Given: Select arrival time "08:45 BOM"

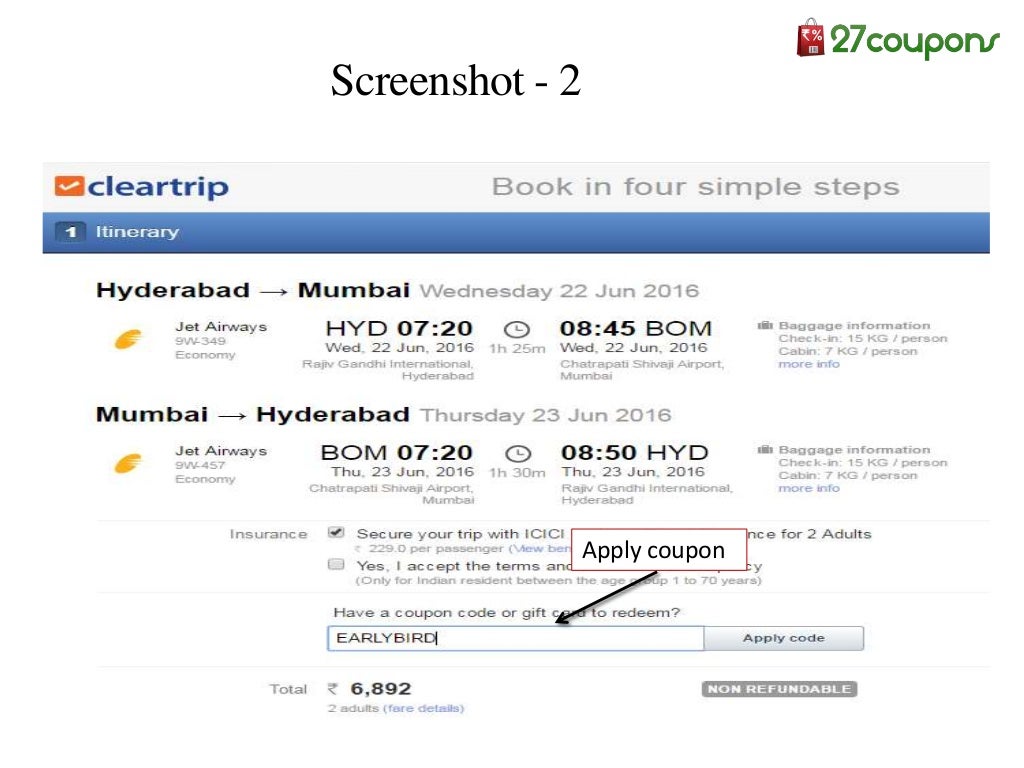Looking at the screenshot, I should coord(635,328).
